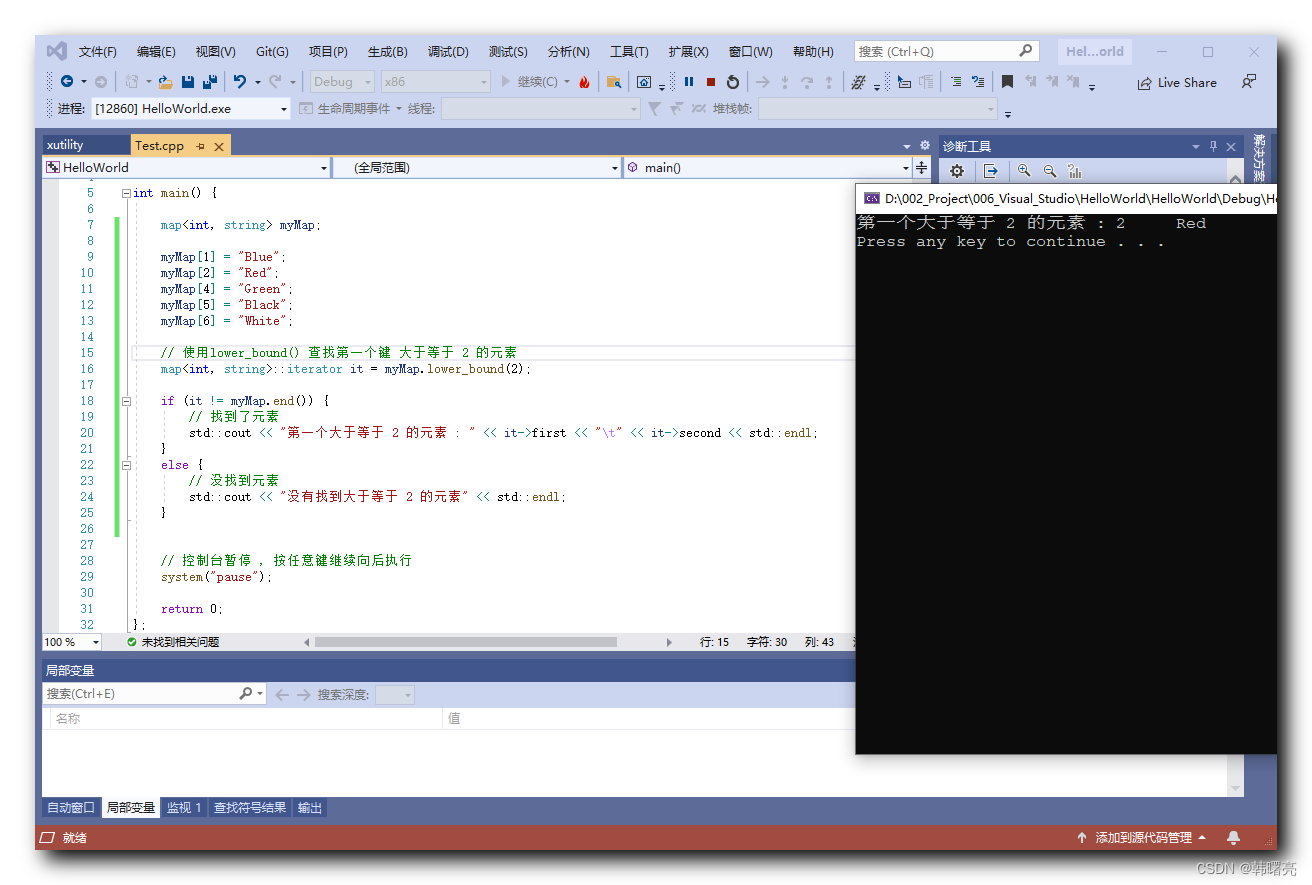The height and width of the screenshot is (885, 1312).
Task: Toggle a bookmark with the bookmark icon
Action: pos(1009,82)
